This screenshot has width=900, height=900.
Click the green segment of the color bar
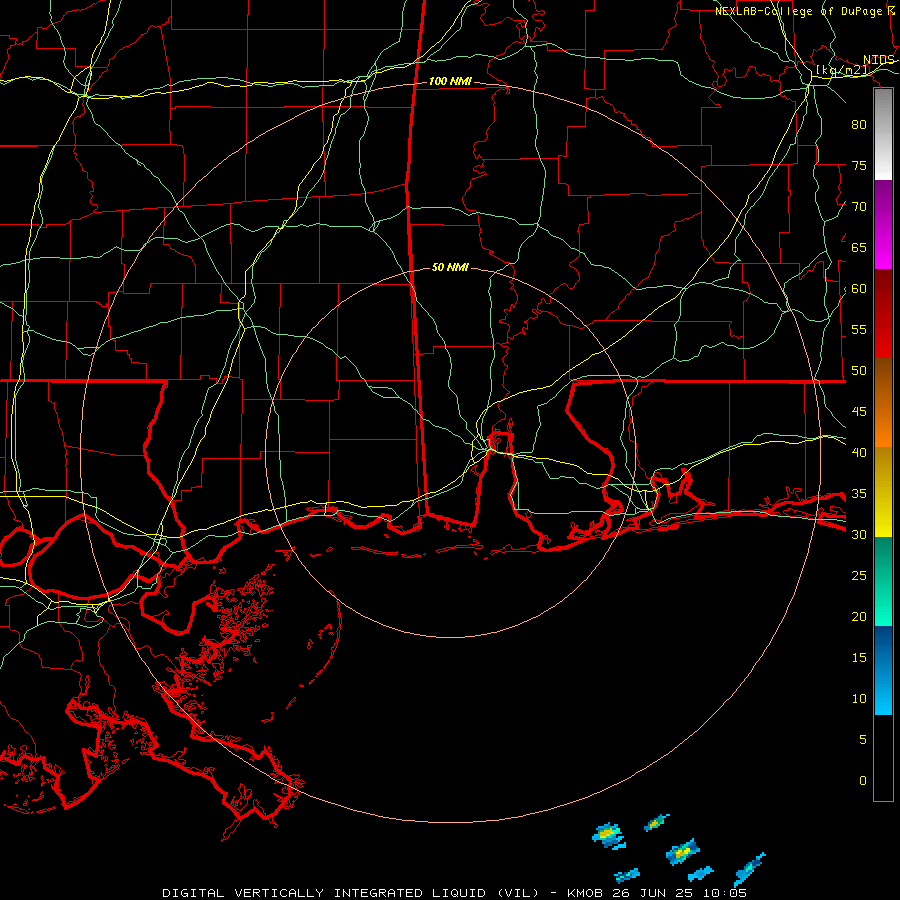pyautogui.click(x=883, y=581)
